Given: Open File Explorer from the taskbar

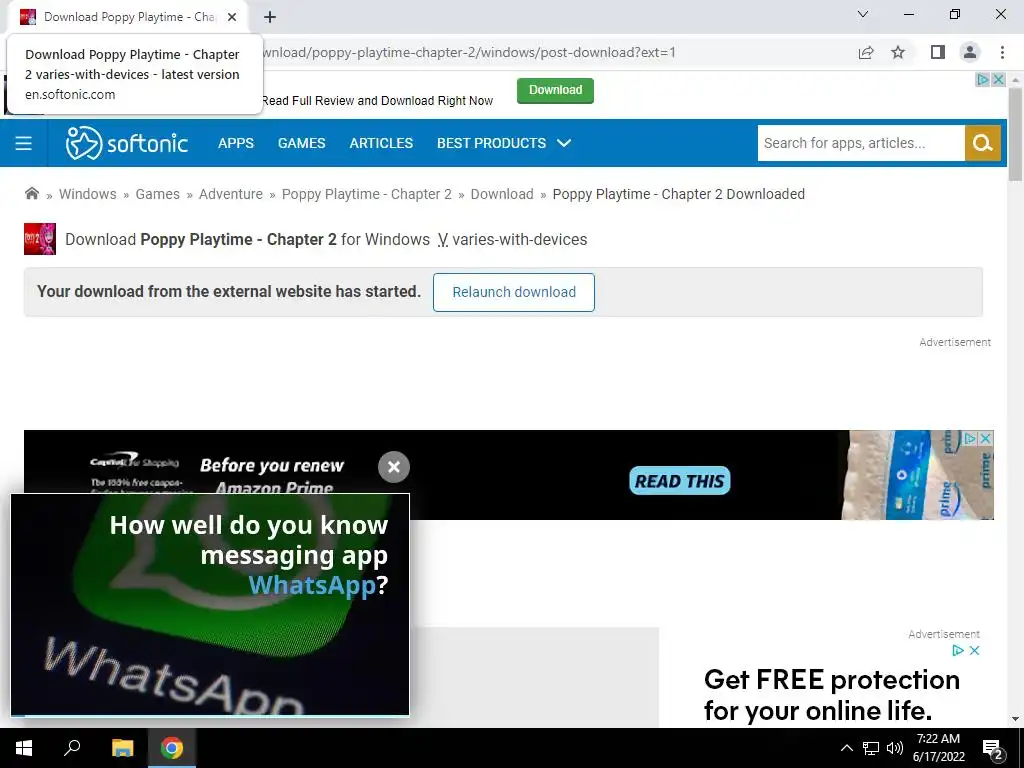Looking at the screenshot, I should 122,748.
